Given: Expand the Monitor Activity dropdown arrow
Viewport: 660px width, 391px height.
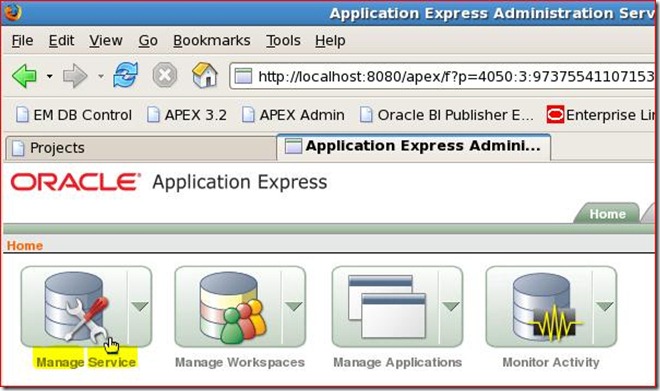Looking at the screenshot, I should (x=605, y=306).
